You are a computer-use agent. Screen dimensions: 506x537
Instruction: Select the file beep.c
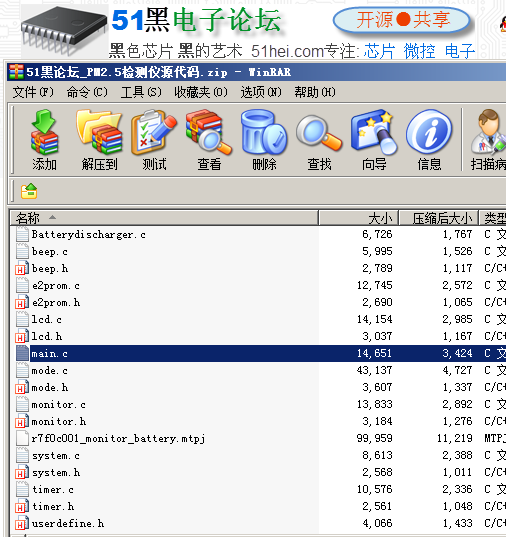pos(50,252)
